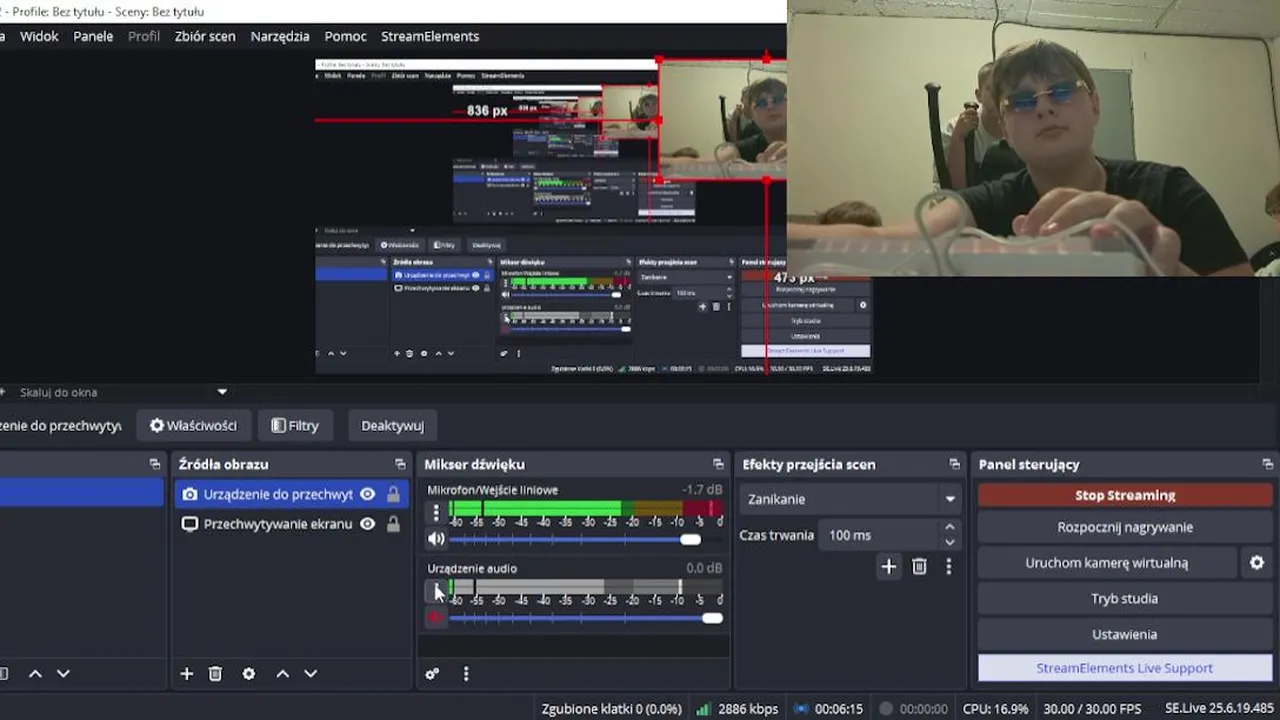Viewport: 1280px width, 720px height.
Task: Open the Panele menu
Action: pyautogui.click(x=93, y=36)
